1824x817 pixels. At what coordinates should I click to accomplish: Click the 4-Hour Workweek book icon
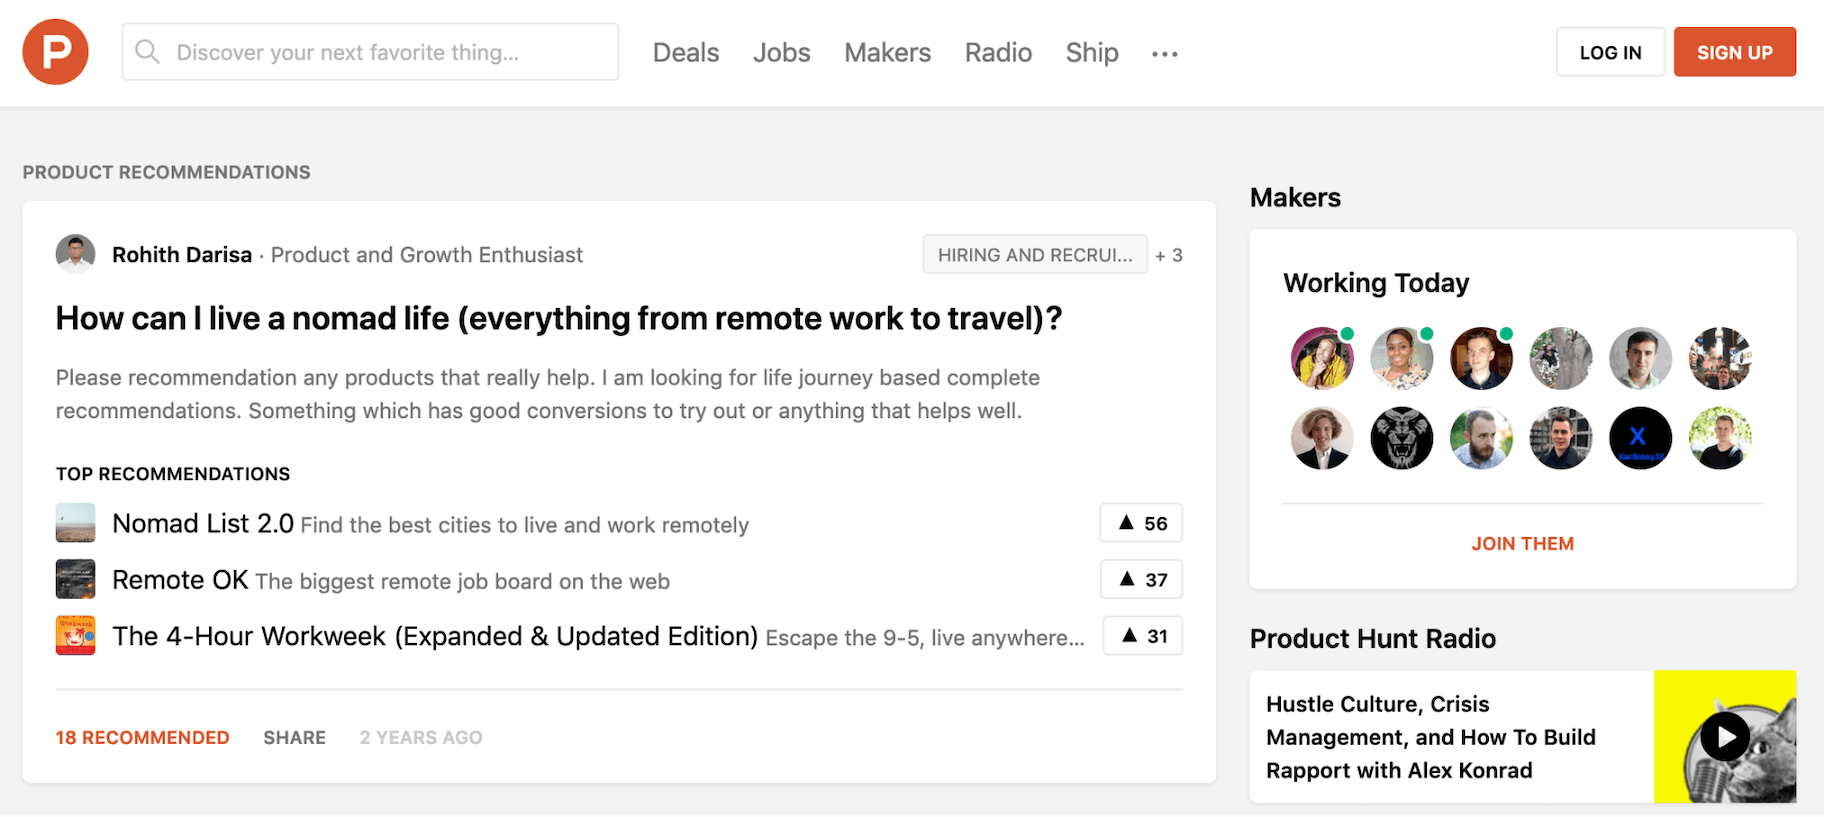75,636
